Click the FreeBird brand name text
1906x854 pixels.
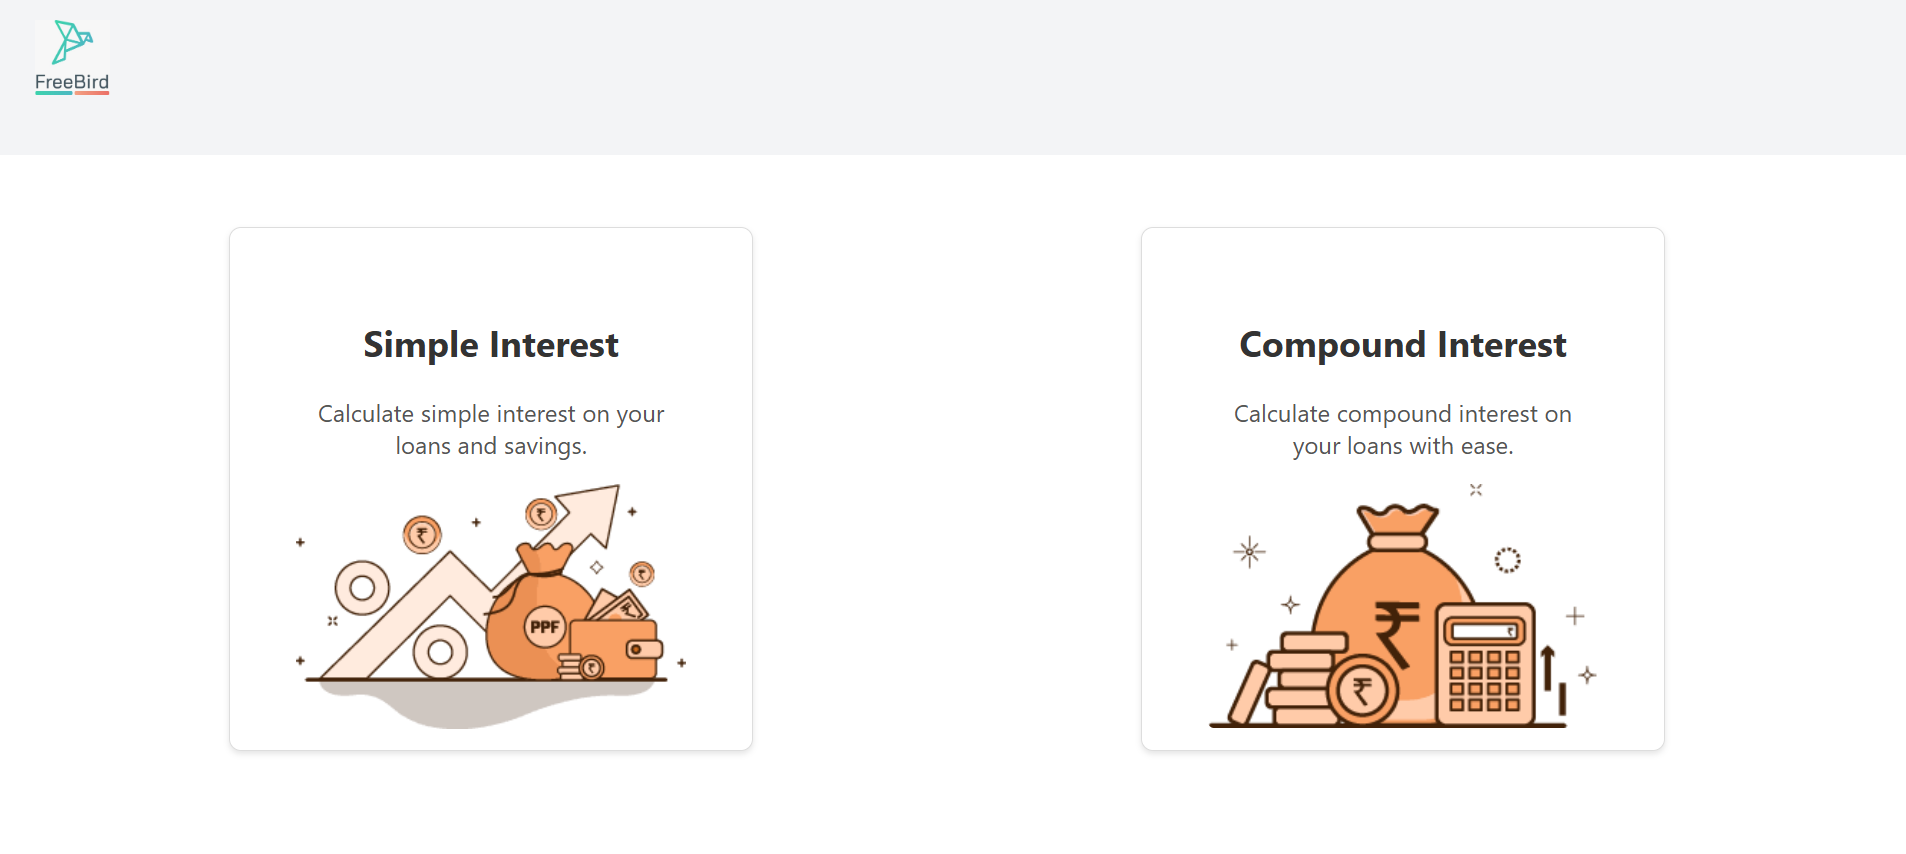click(72, 82)
